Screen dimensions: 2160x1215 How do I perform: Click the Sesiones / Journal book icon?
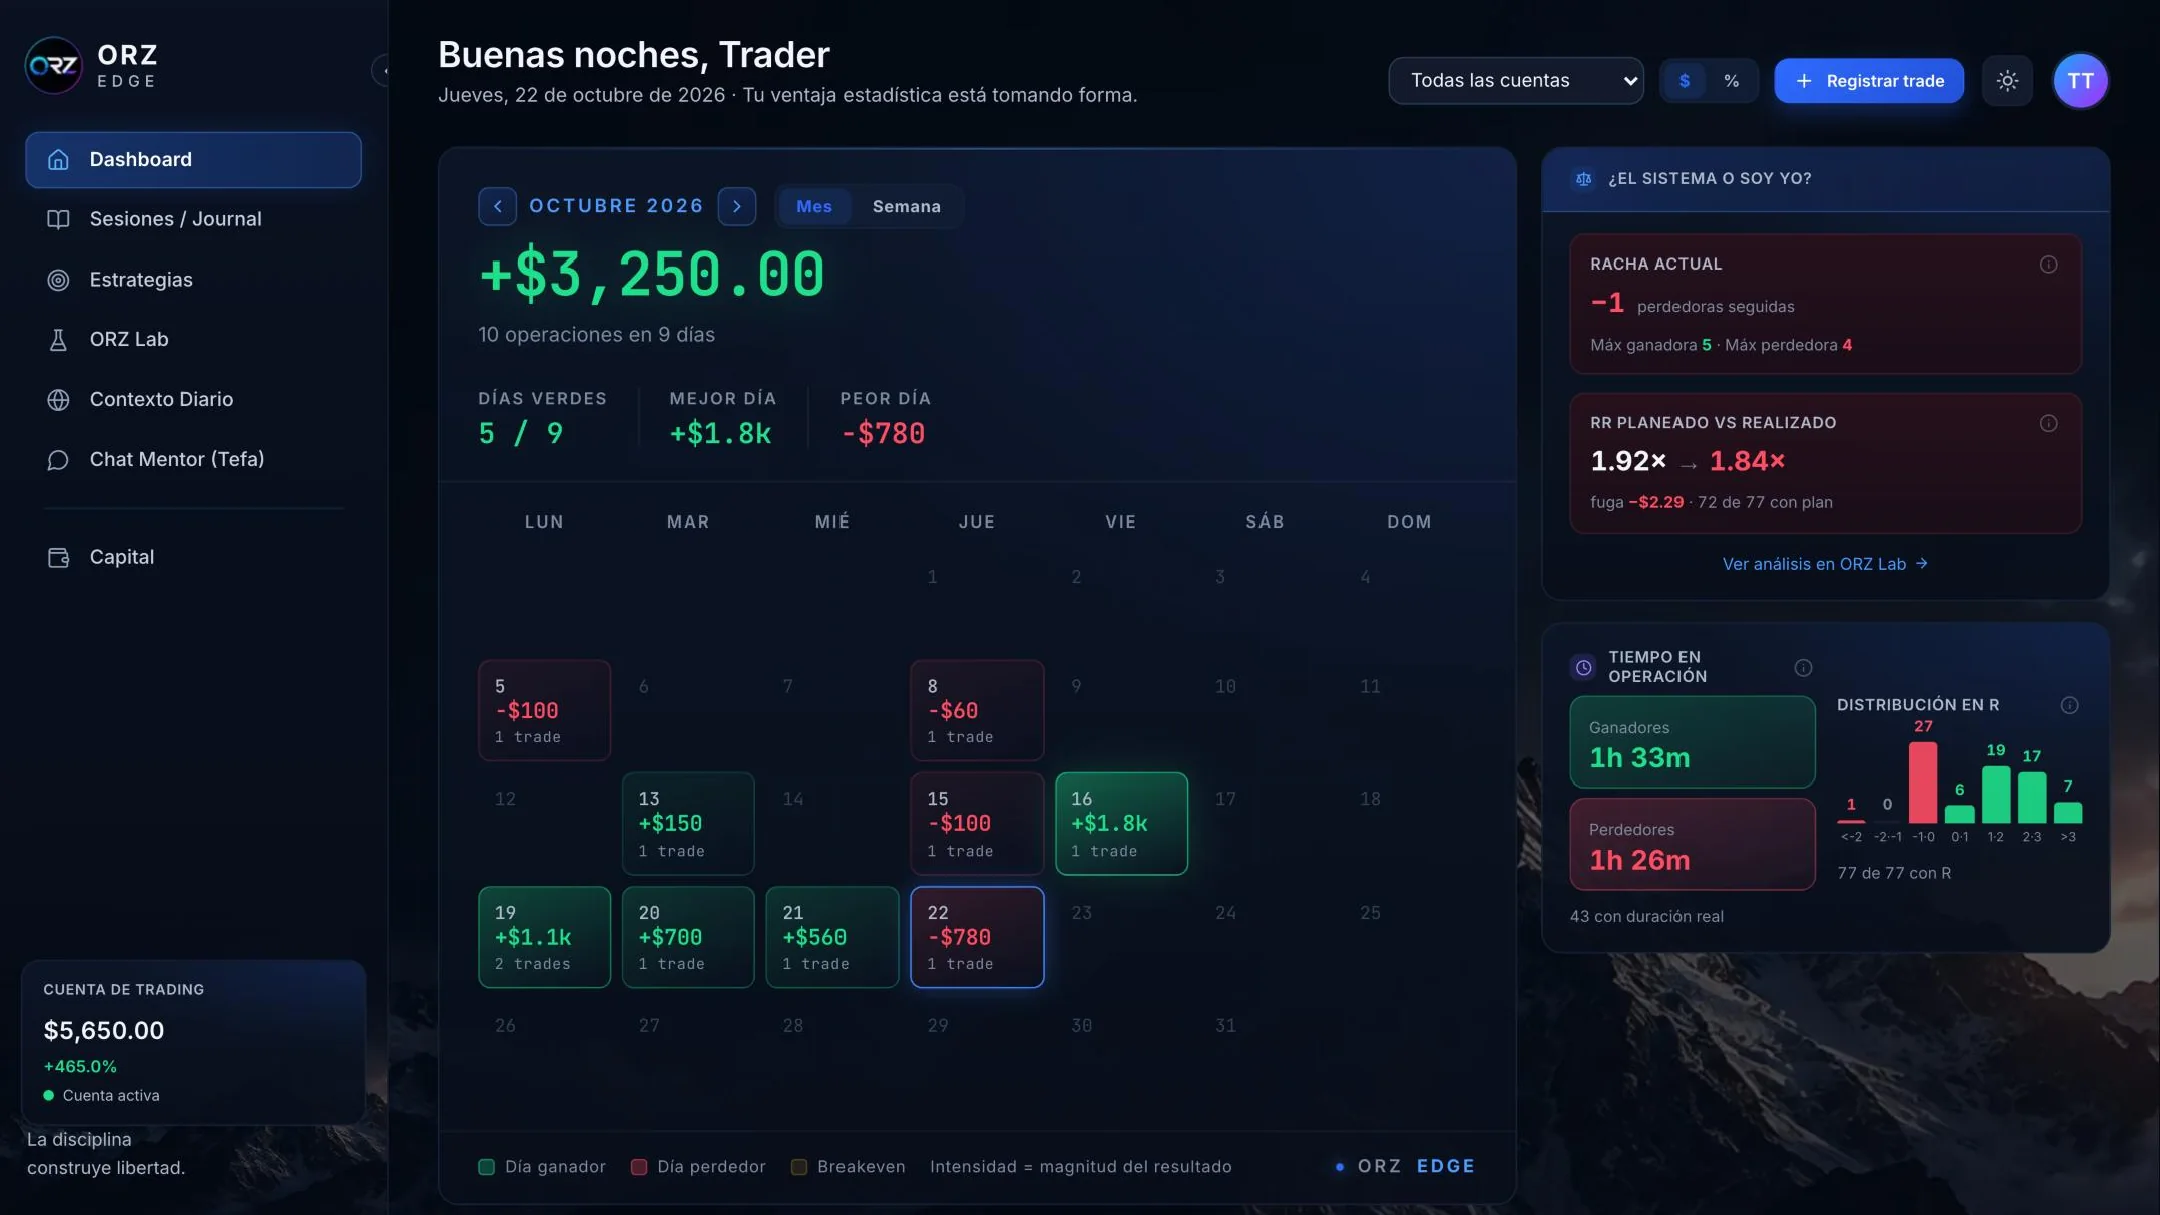[58, 219]
